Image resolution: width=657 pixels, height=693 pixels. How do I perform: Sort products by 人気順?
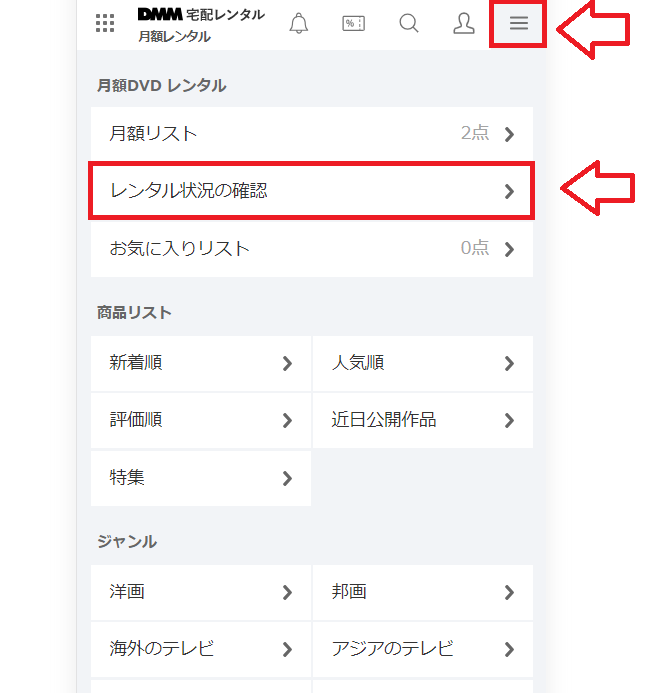click(x=423, y=363)
